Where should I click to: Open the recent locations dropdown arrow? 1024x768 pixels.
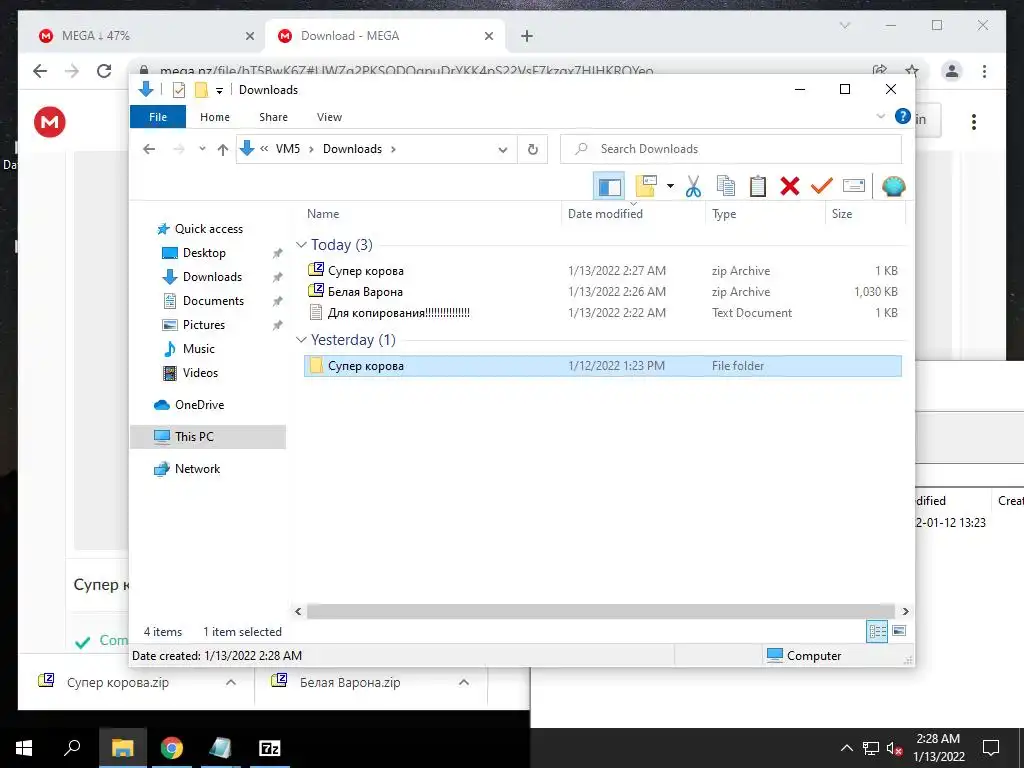click(x=202, y=149)
